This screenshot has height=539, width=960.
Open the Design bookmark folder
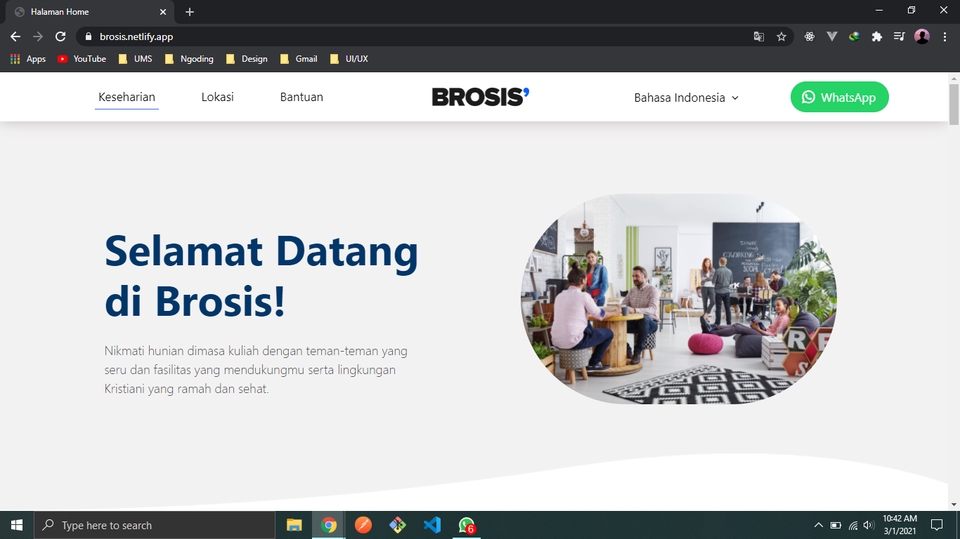click(247, 59)
